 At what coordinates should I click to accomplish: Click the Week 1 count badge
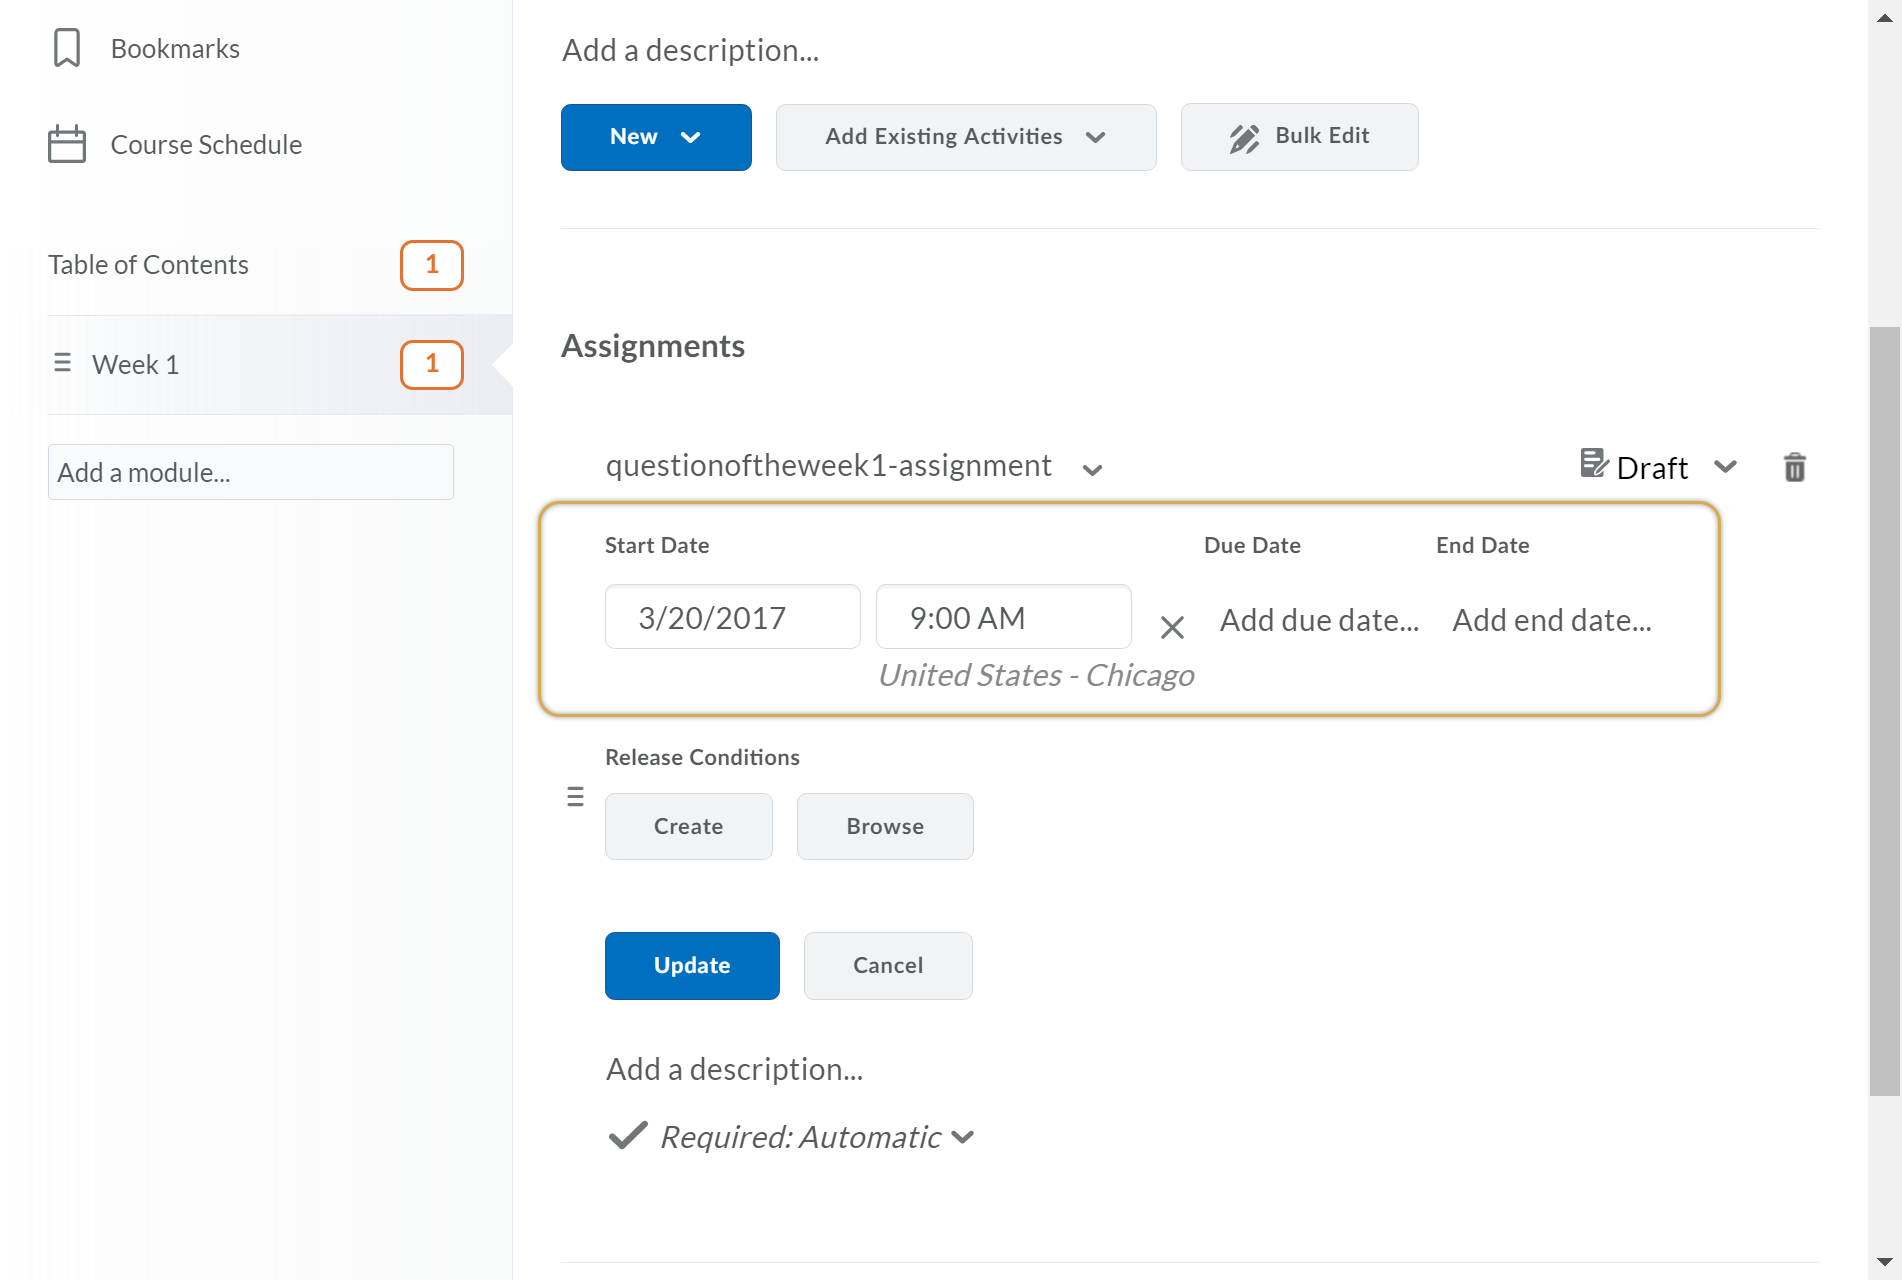(432, 364)
